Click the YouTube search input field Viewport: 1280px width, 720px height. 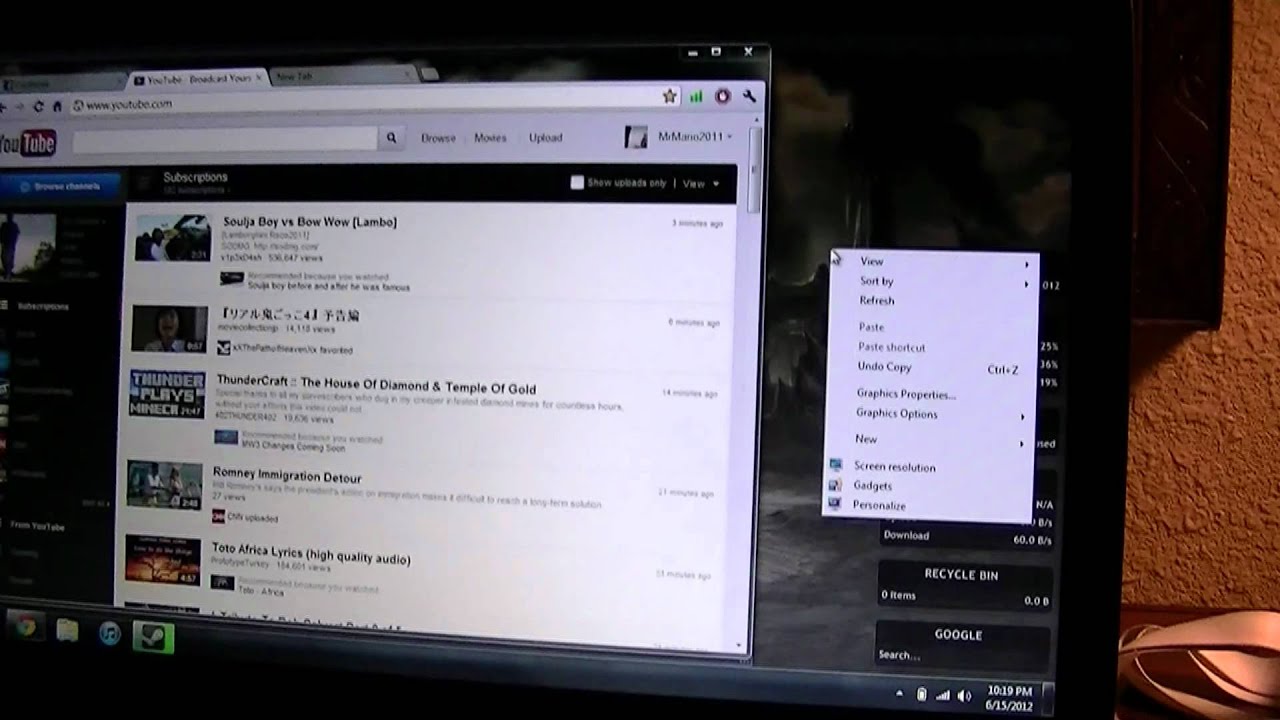coord(225,140)
